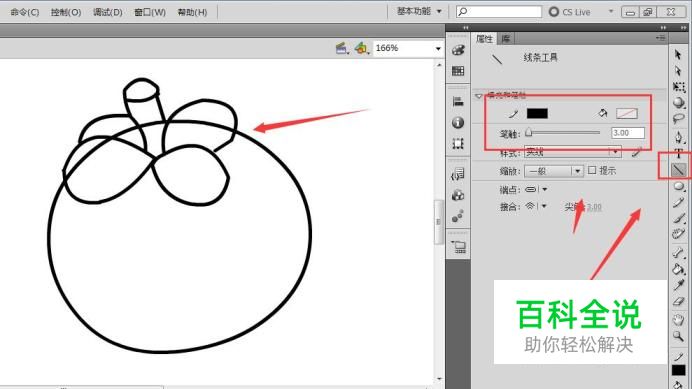Click the search field in the top bar

coord(499,11)
